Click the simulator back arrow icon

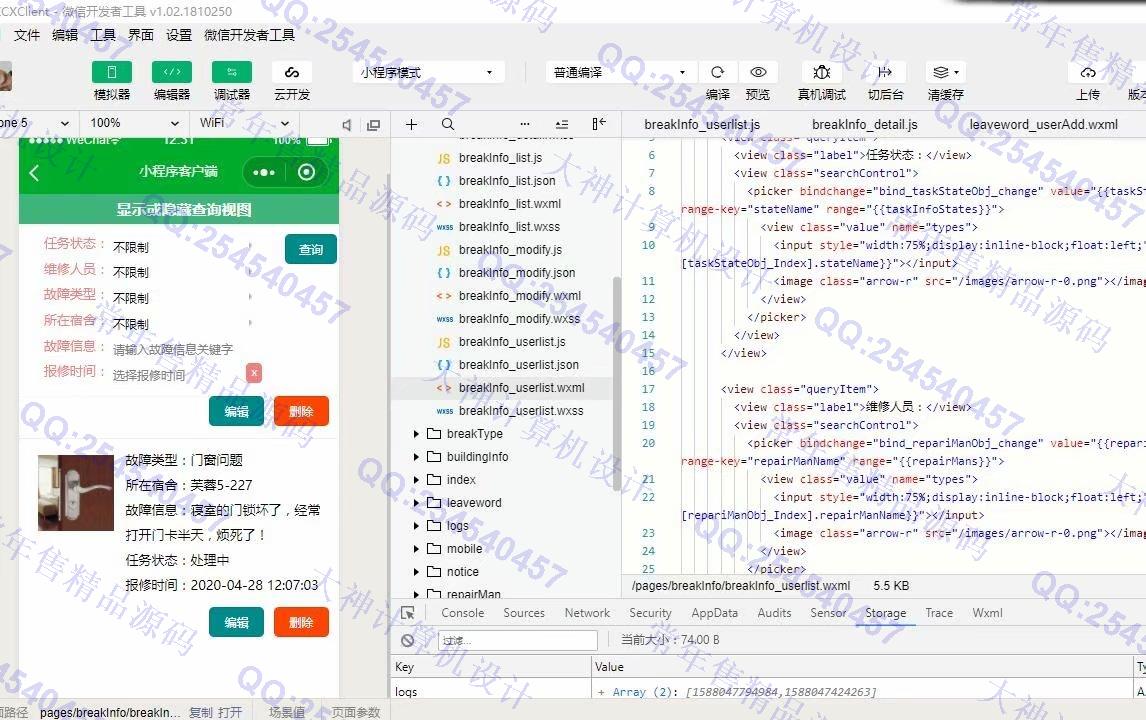click(34, 173)
